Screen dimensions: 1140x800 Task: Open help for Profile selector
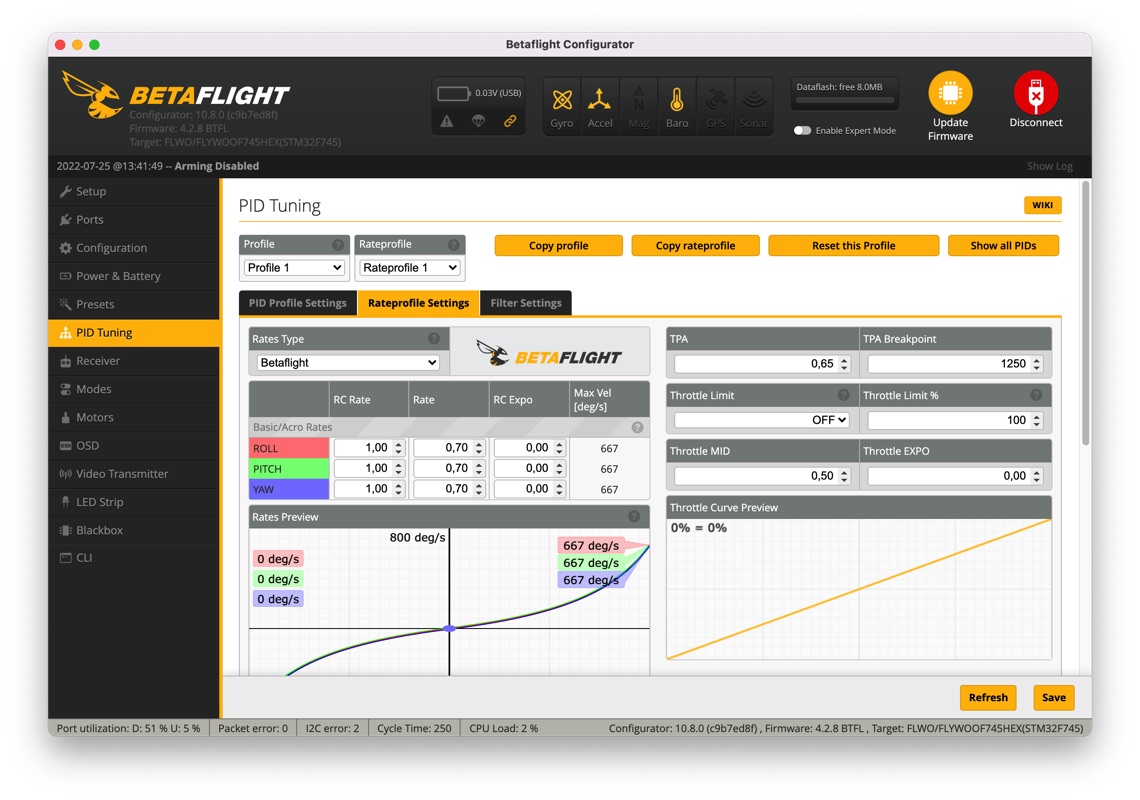click(x=338, y=245)
